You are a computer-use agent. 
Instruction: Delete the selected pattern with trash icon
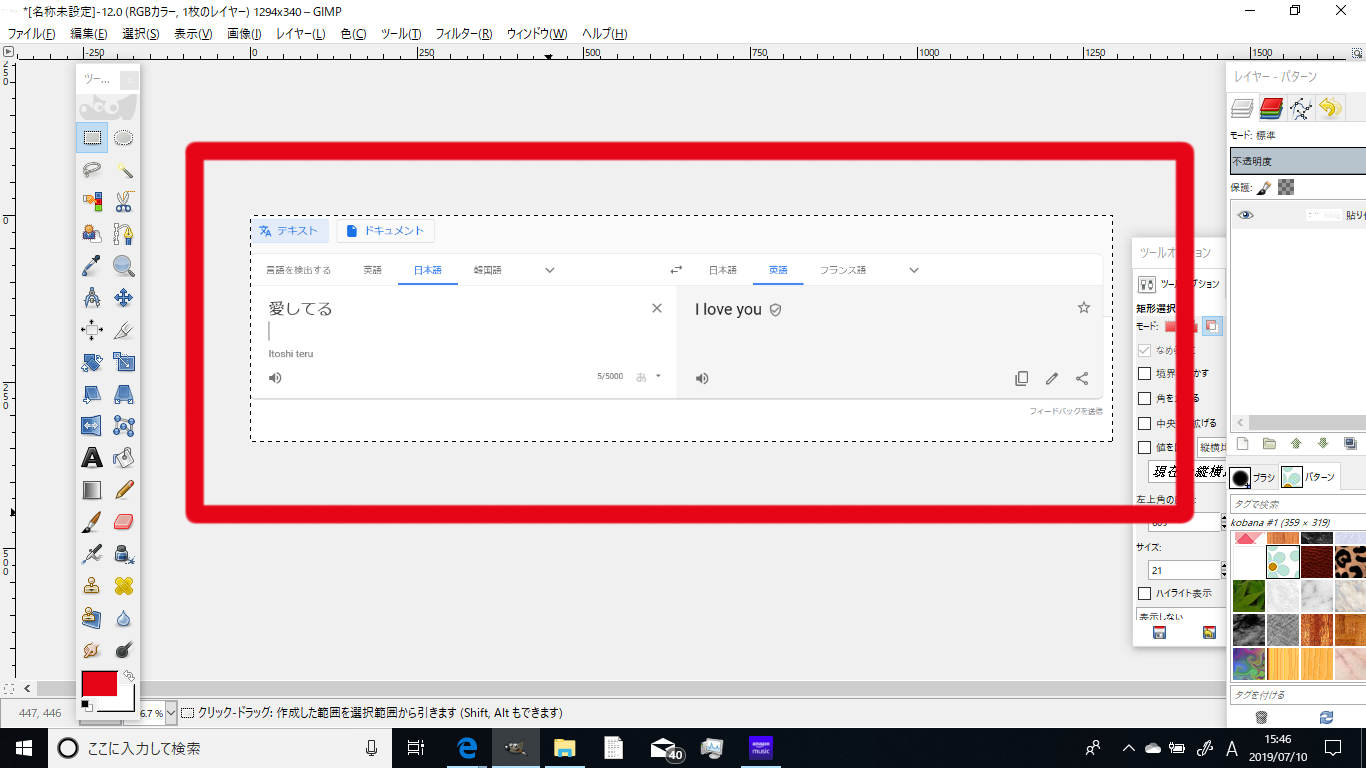point(1261,717)
